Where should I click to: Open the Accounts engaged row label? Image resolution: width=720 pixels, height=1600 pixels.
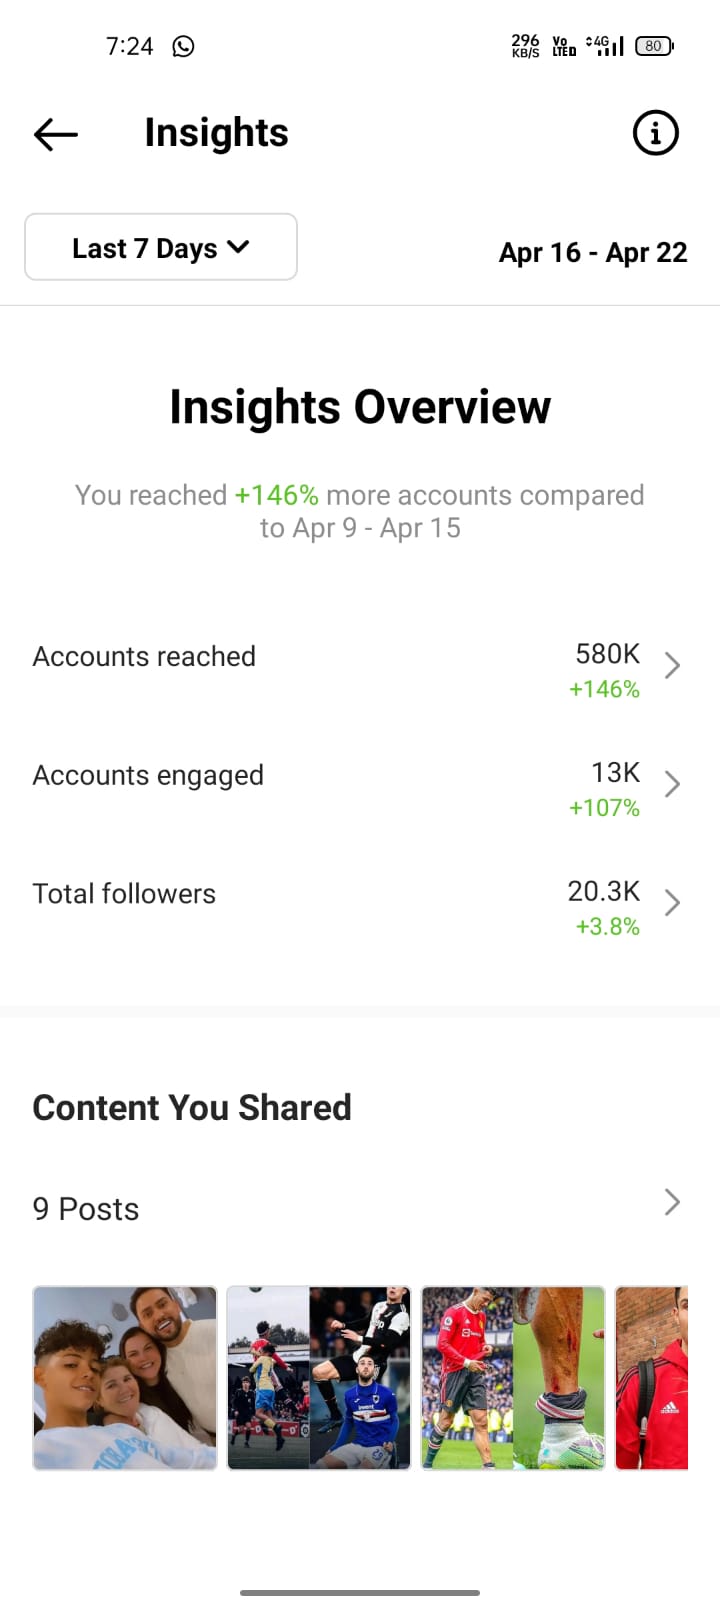click(x=148, y=776)
